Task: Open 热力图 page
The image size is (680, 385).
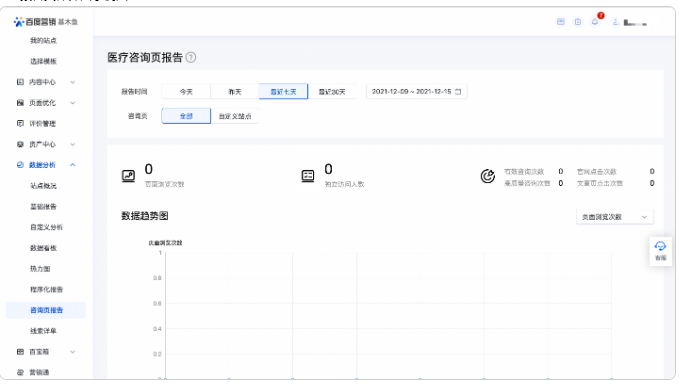Action: coord(40,269)
